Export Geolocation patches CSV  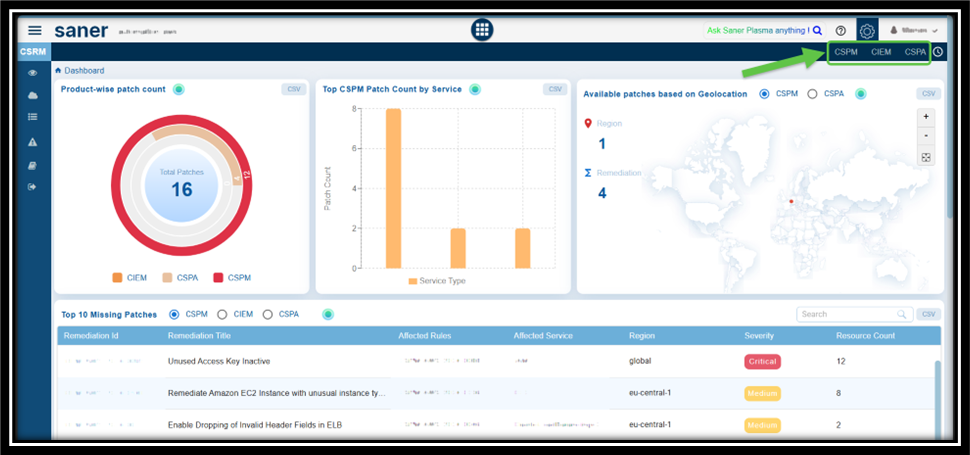(x=929, y=94)
